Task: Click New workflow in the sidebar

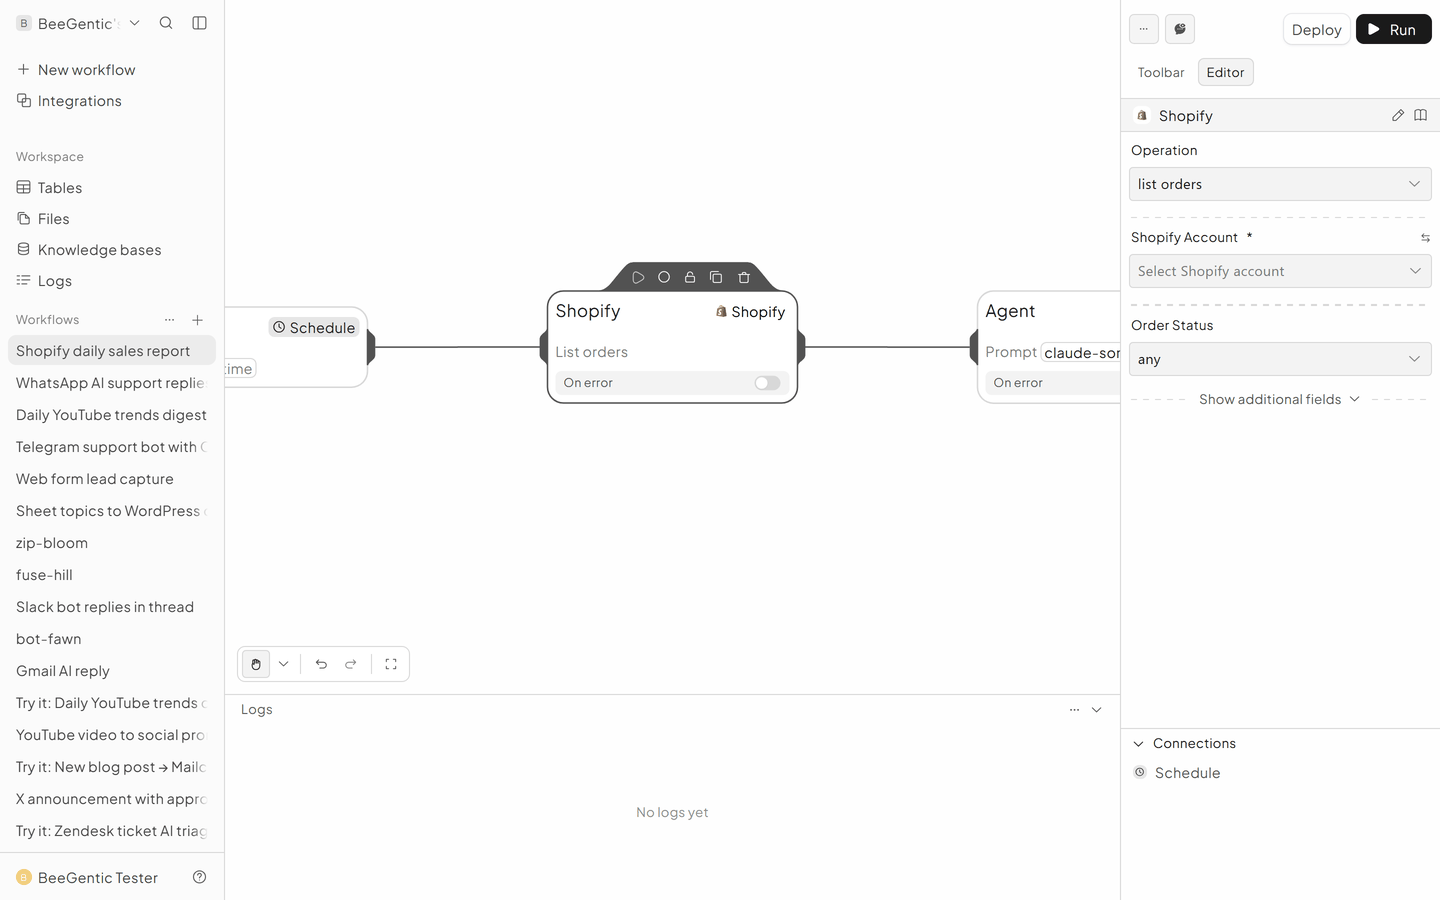Action: pos(112,70)
